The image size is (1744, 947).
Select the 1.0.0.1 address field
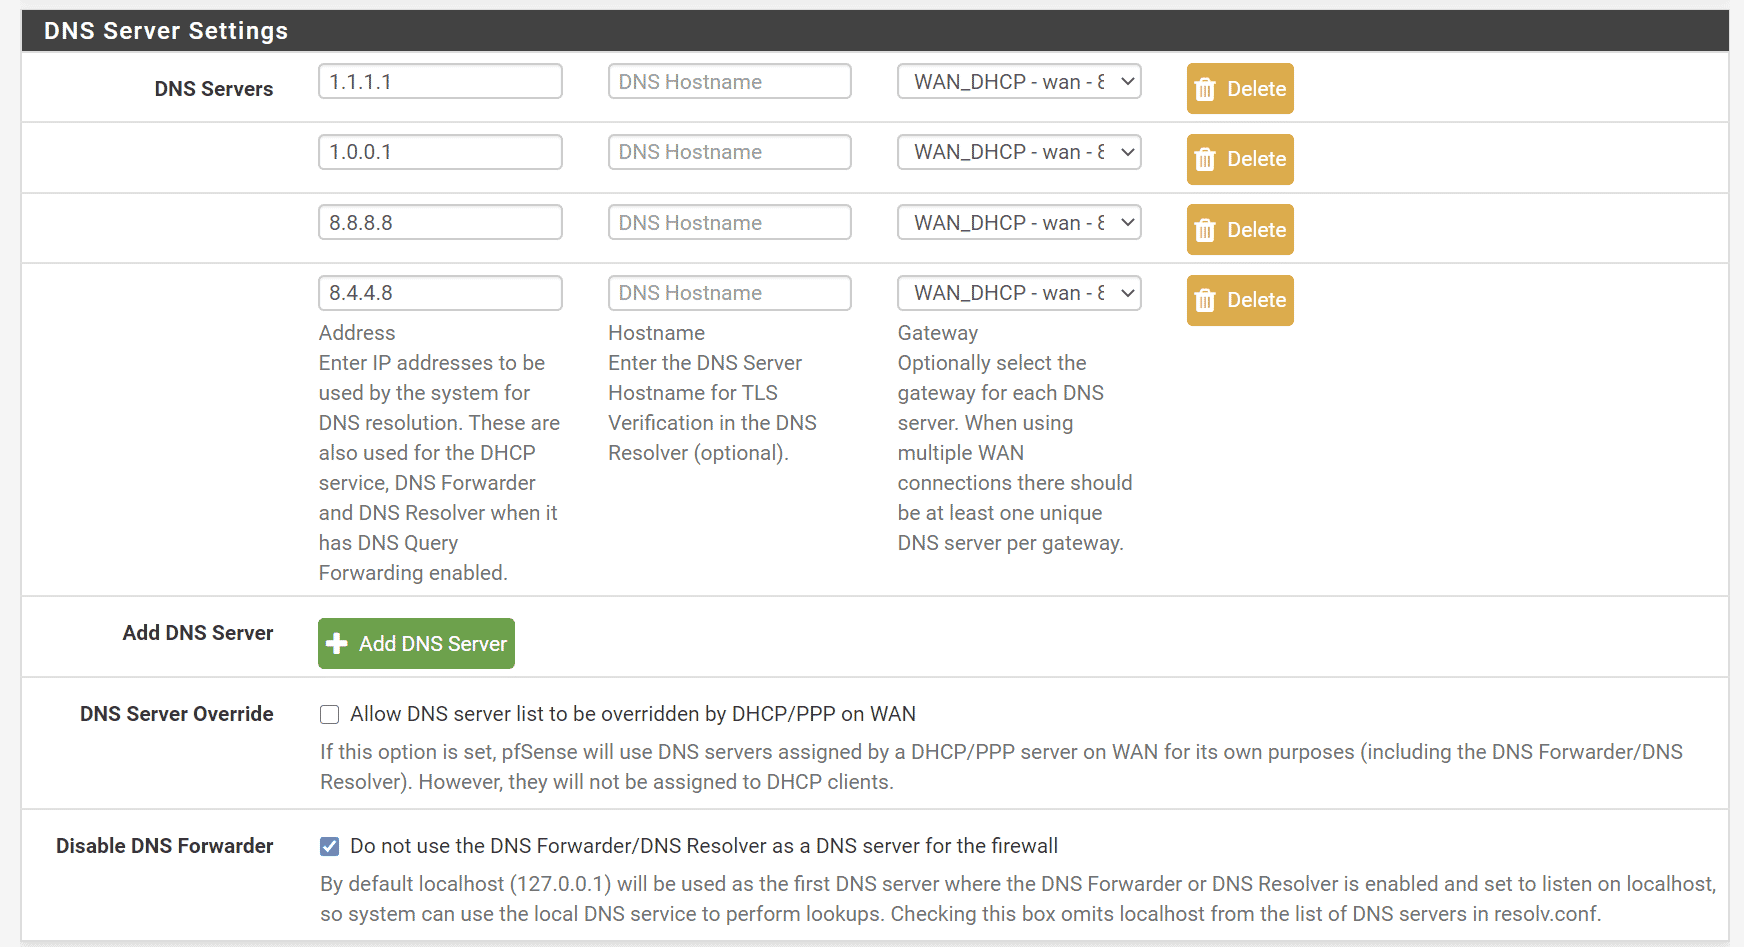(440, 152)
